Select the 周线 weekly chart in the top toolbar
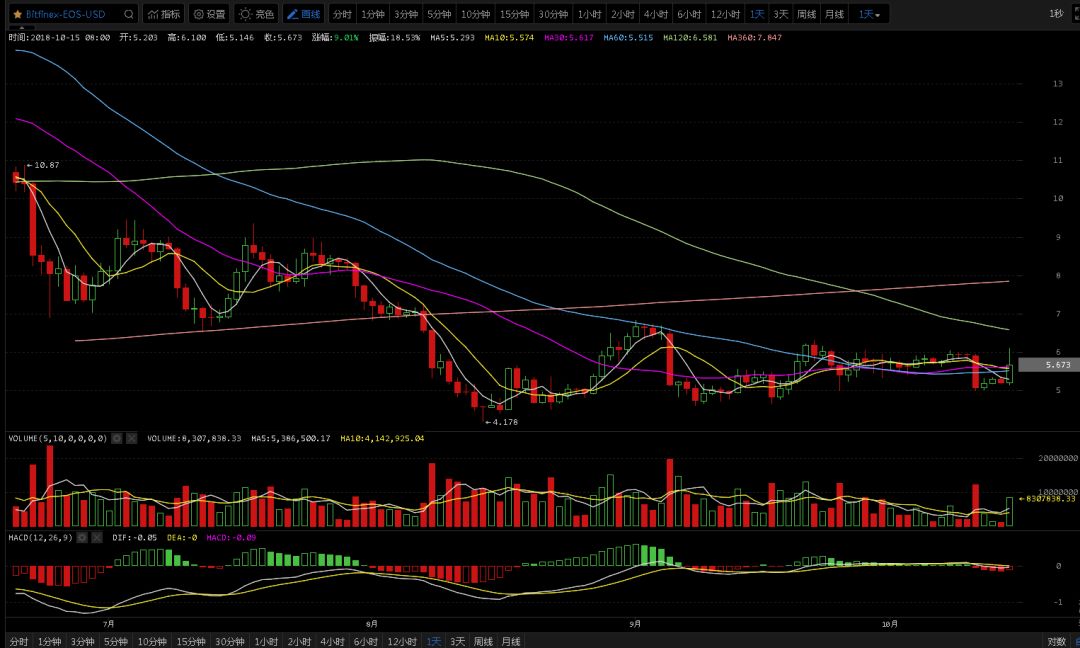The width and height of the screenshot is (1080, 648). 807,14
